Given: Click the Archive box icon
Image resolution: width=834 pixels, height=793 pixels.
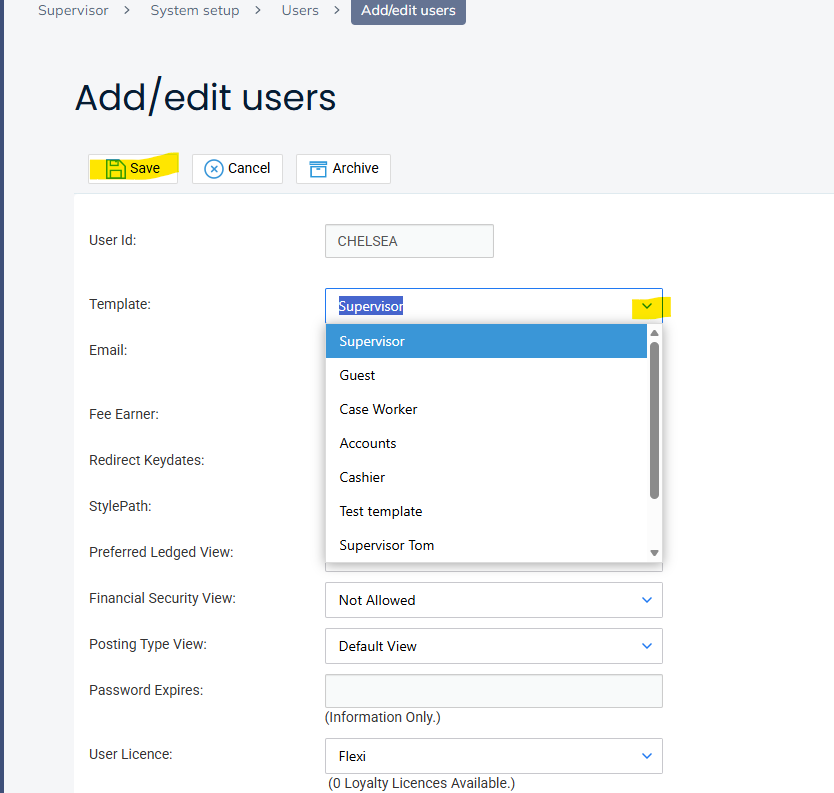Looking at the screenshot, I should [x=318, y=168].
